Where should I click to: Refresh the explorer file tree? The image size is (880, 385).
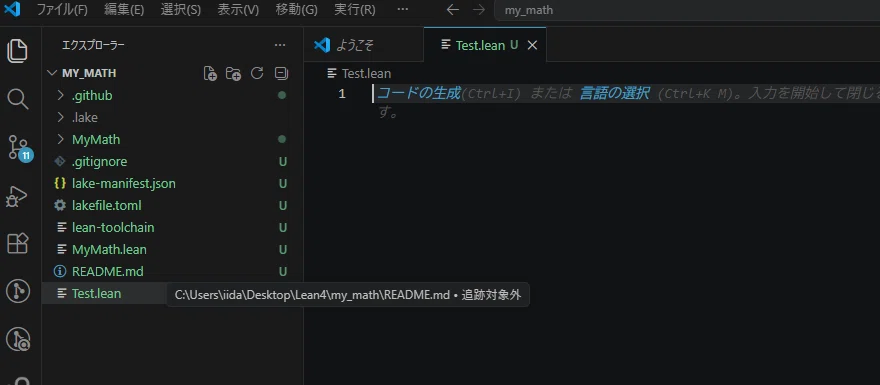(x=257, y=73)
